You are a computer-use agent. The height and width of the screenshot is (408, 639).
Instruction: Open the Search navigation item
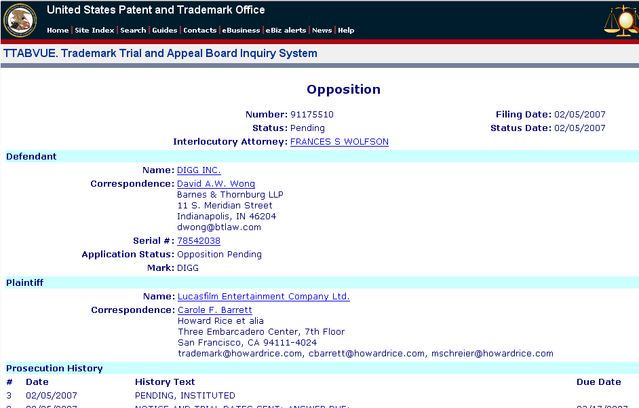(133, 30)
